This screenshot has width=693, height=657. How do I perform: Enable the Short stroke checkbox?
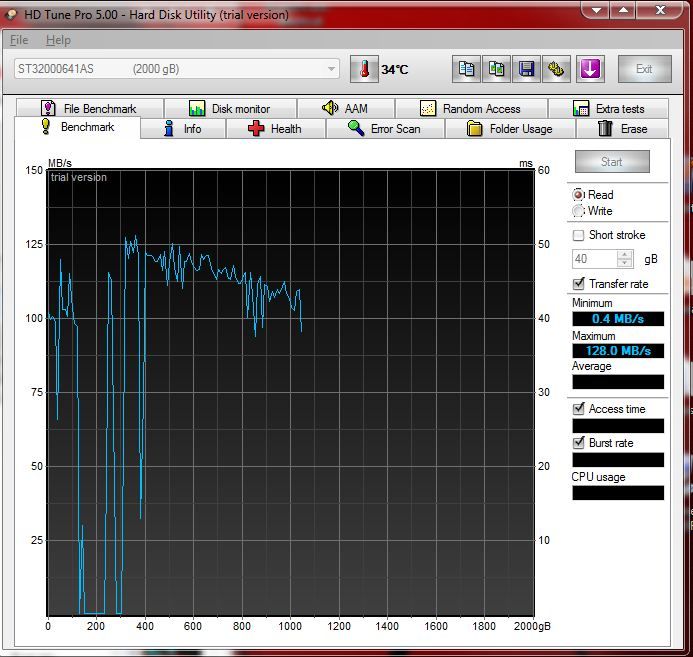click(578, 235)
